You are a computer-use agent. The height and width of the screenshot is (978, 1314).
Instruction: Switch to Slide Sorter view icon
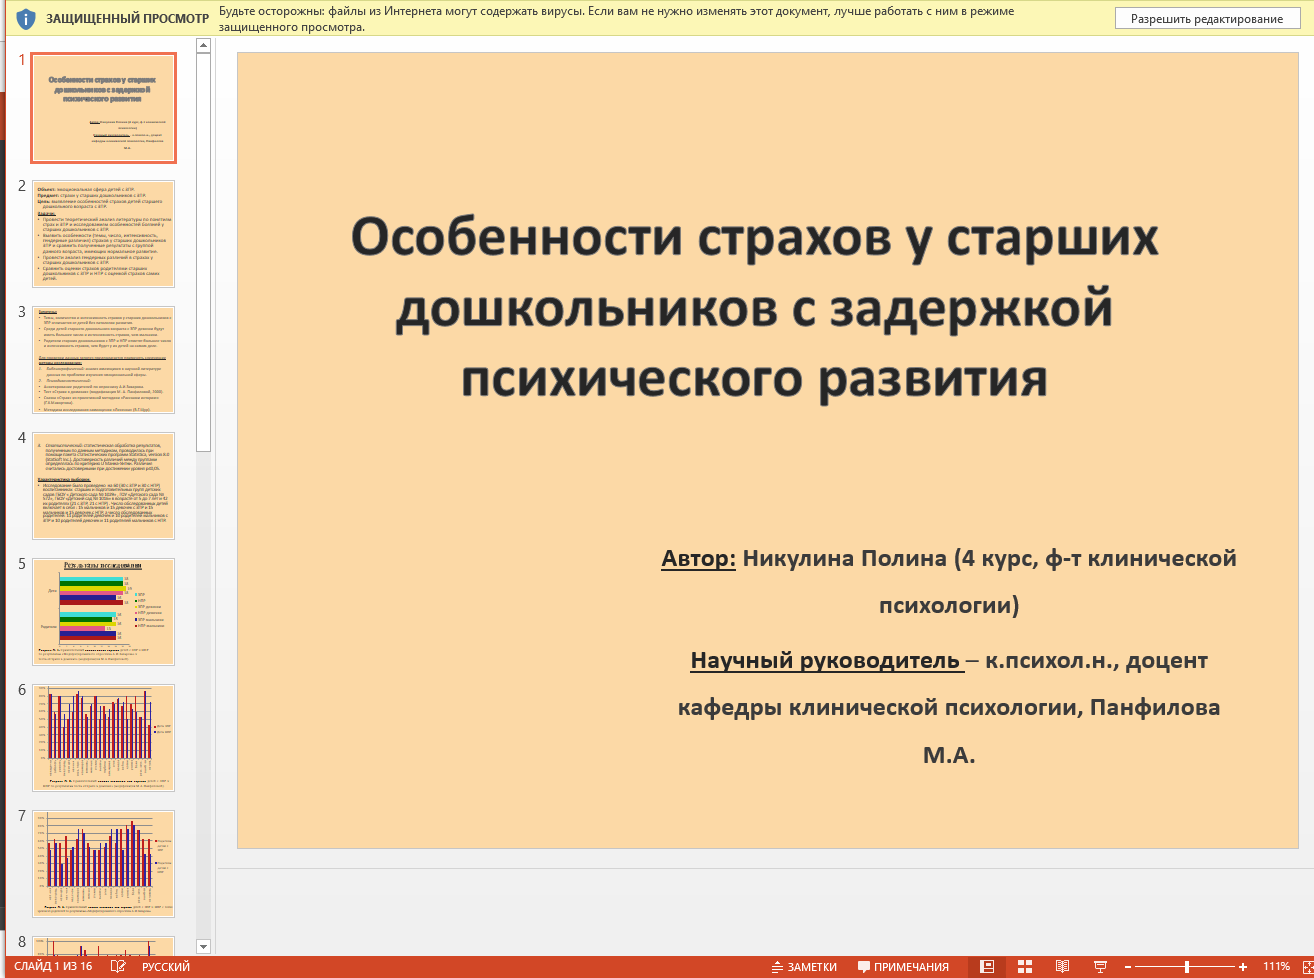tap(1025, 967)
